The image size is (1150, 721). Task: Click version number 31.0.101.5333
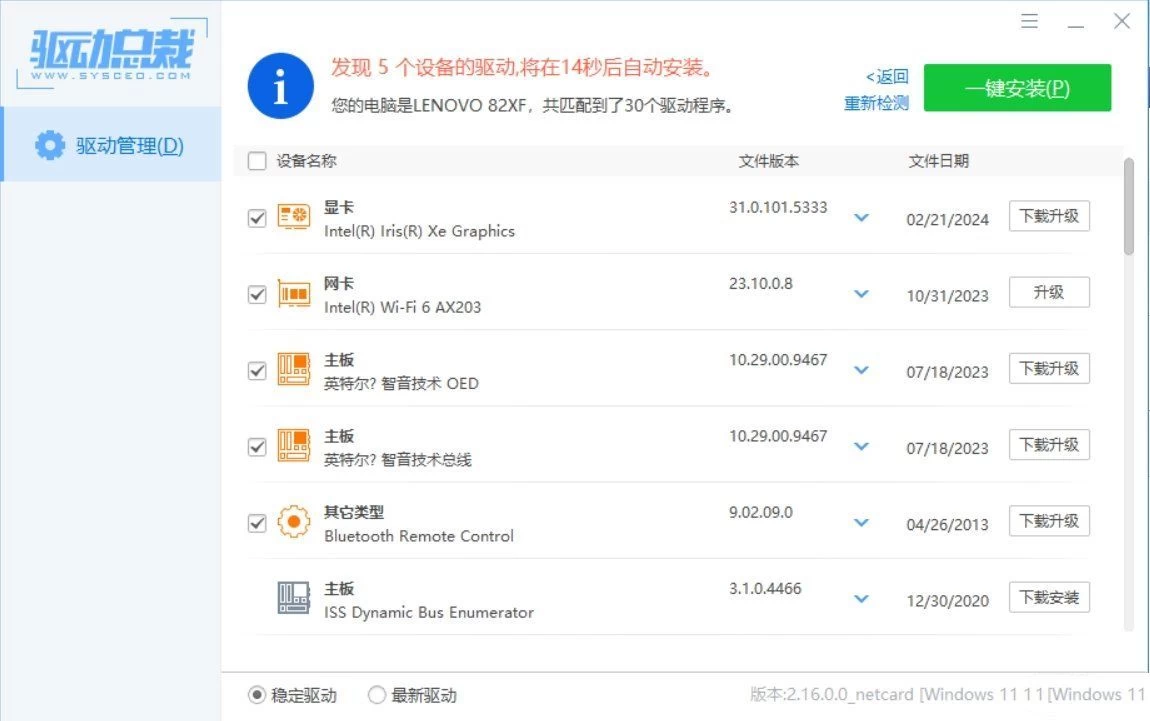pos(778,208)
